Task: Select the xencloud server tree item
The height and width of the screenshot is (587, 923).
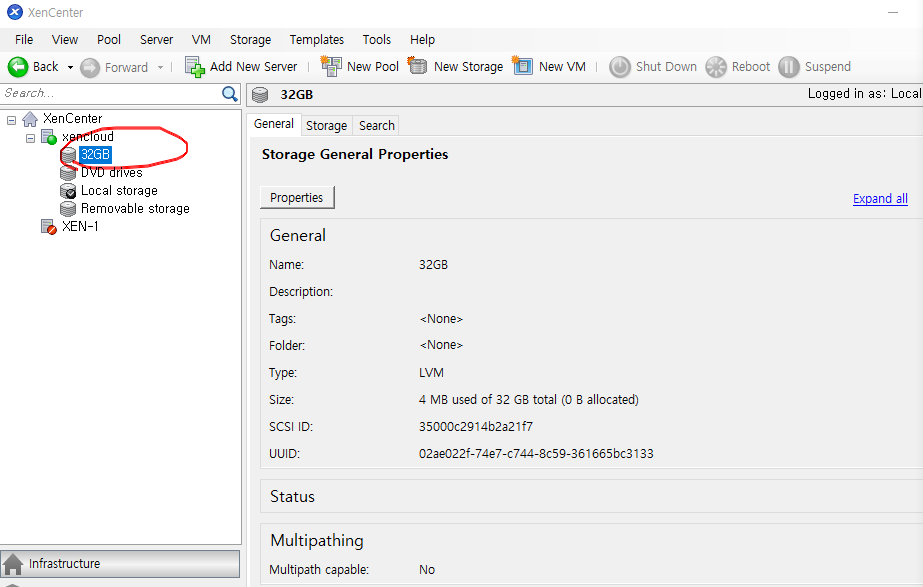Action: pyautogui.click(x=88, y=137)
